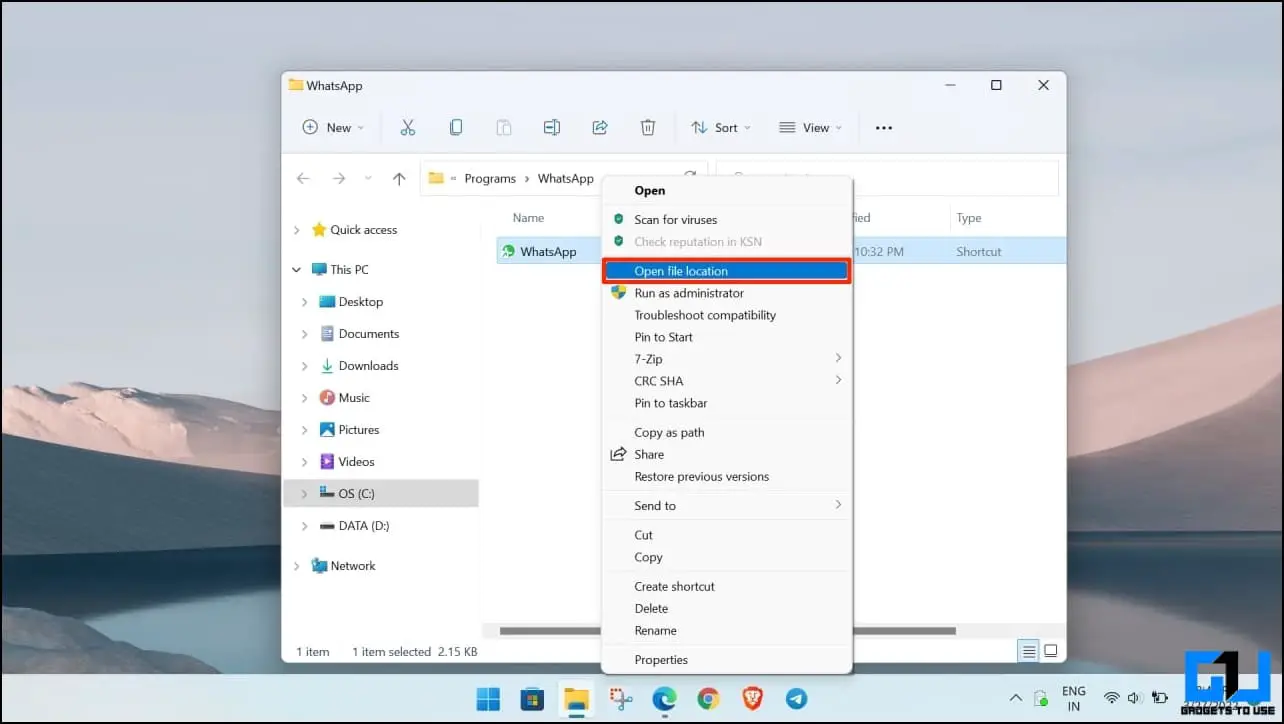The image size is (1284, 724).
Task: Expand the Network tree node
Action: (296, 566)
